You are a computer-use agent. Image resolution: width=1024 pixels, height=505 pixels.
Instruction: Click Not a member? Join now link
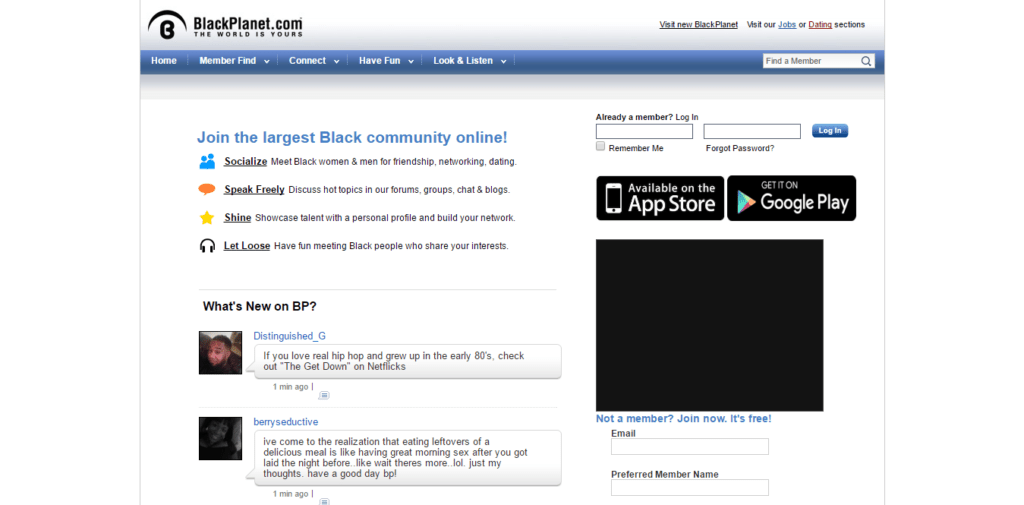point(684,419)
